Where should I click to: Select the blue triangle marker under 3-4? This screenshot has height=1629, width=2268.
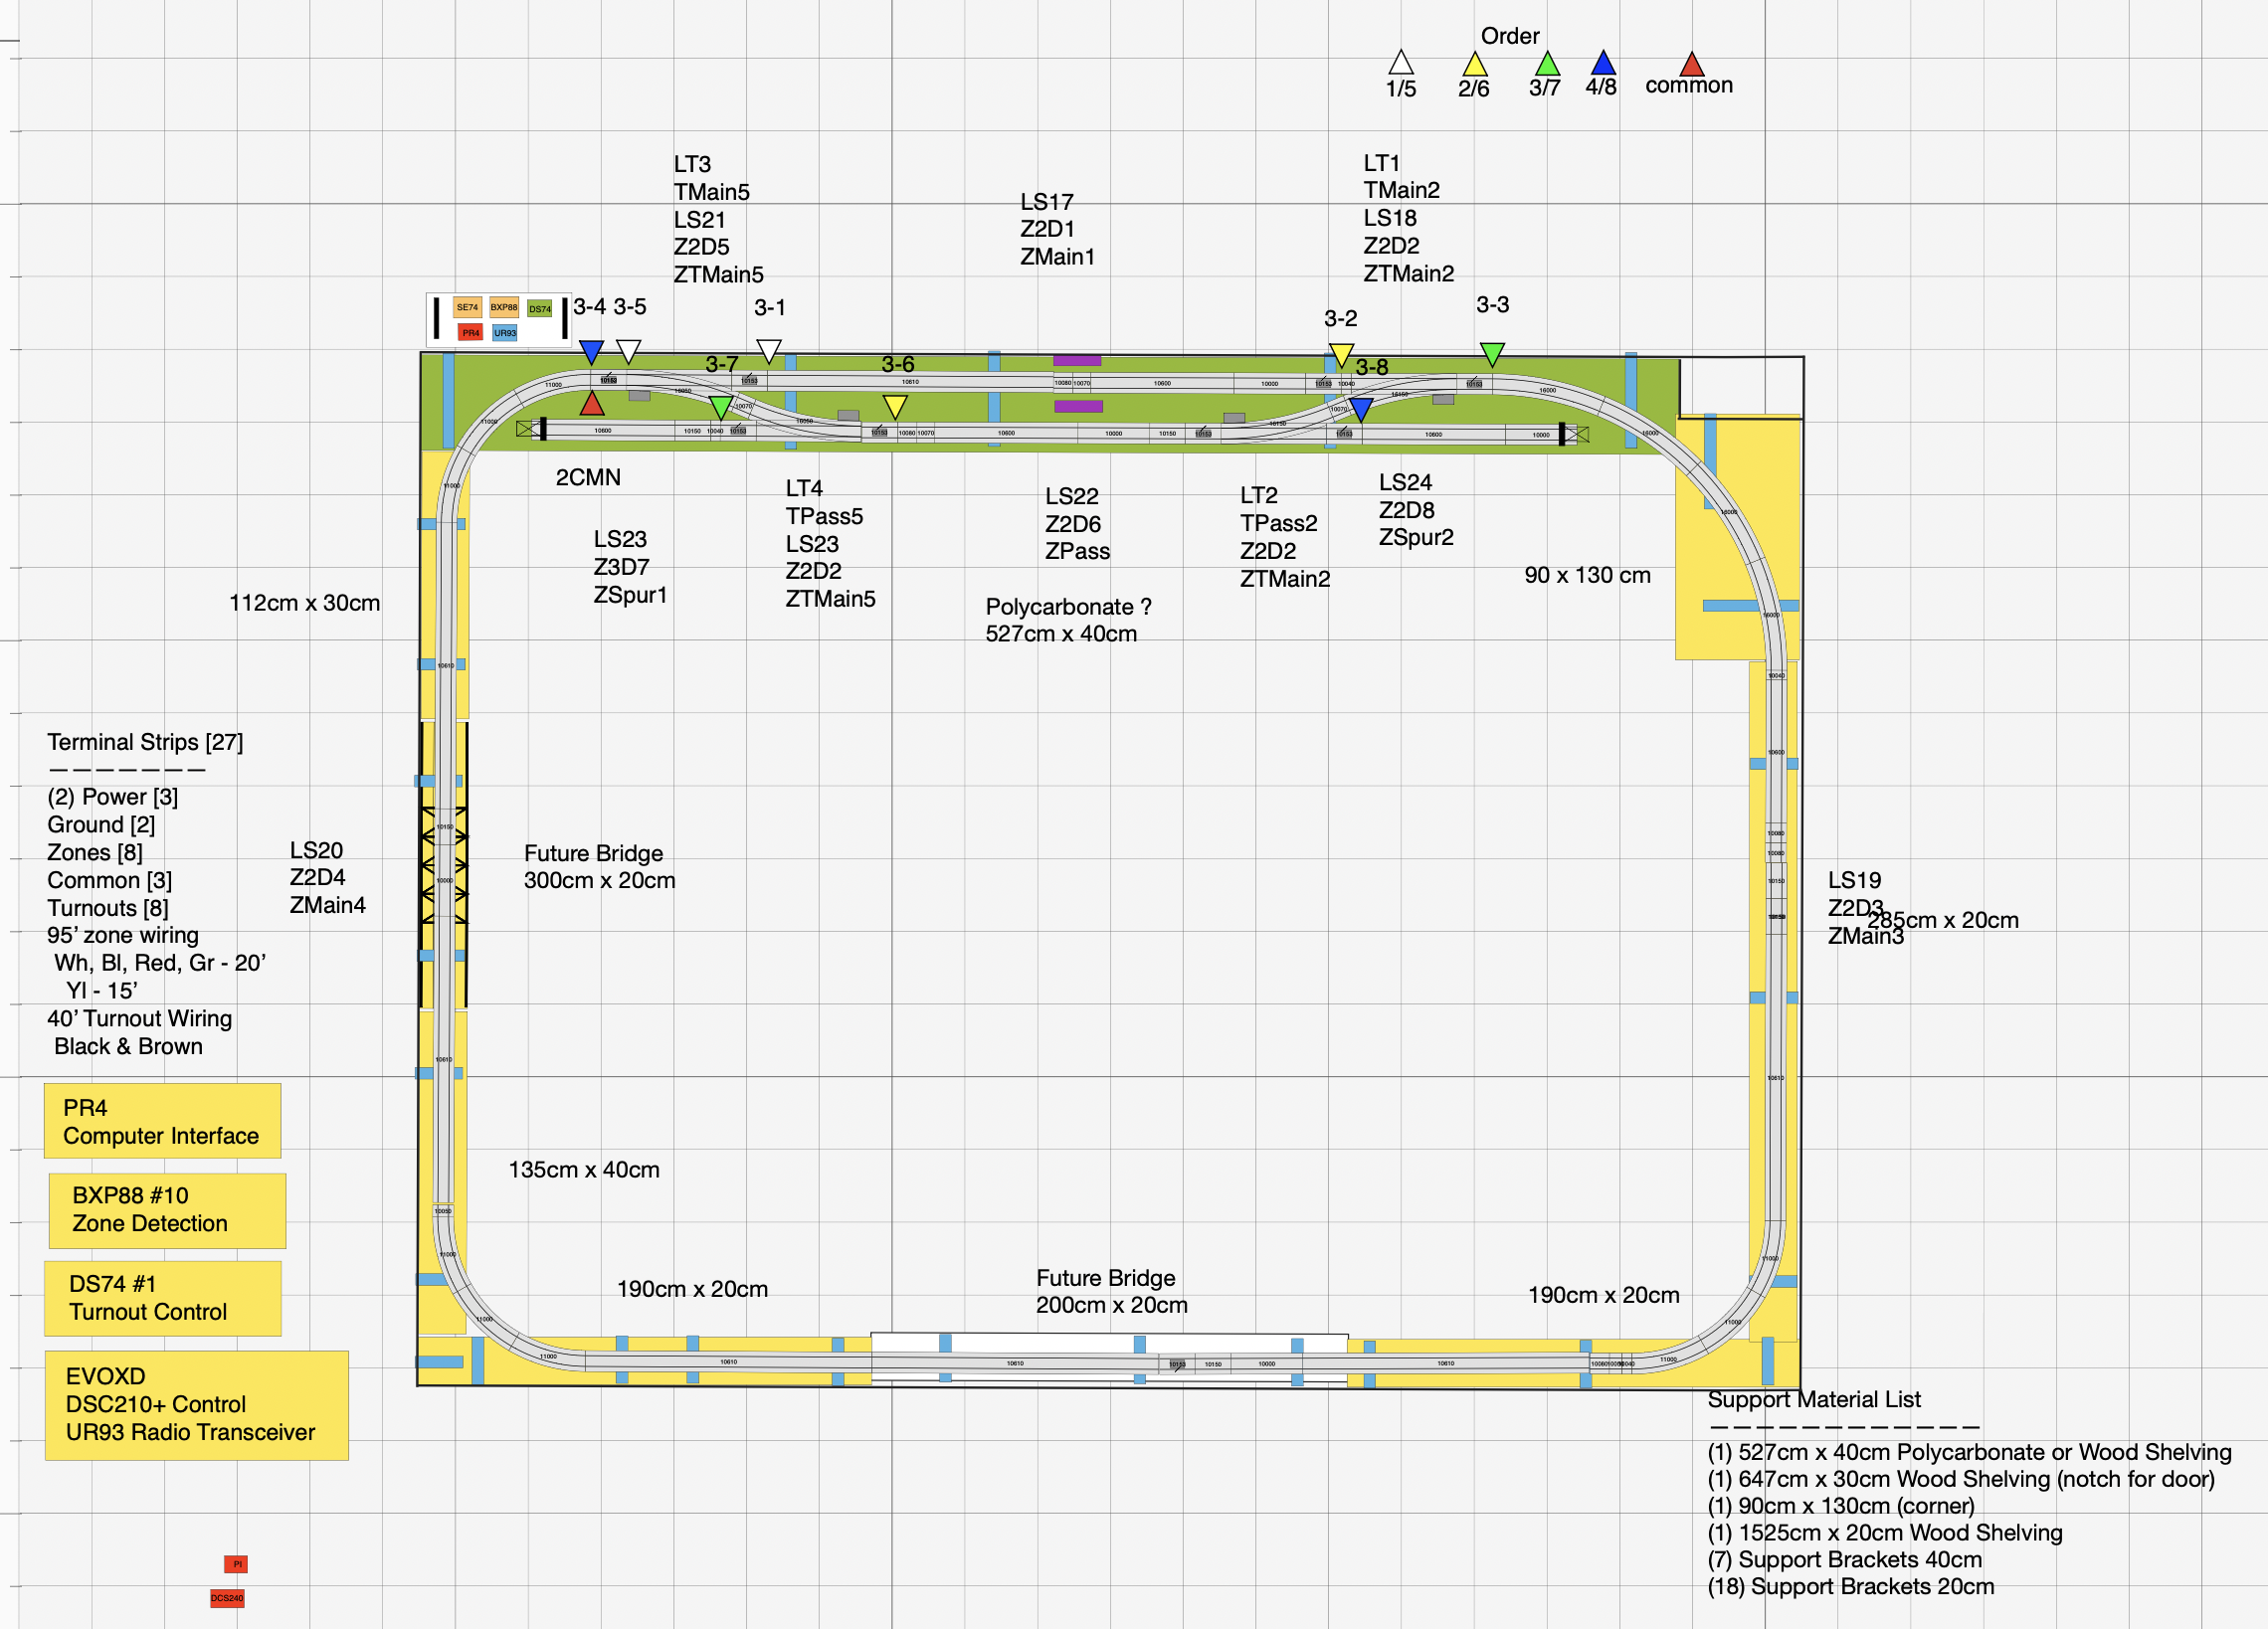(591, 351)
